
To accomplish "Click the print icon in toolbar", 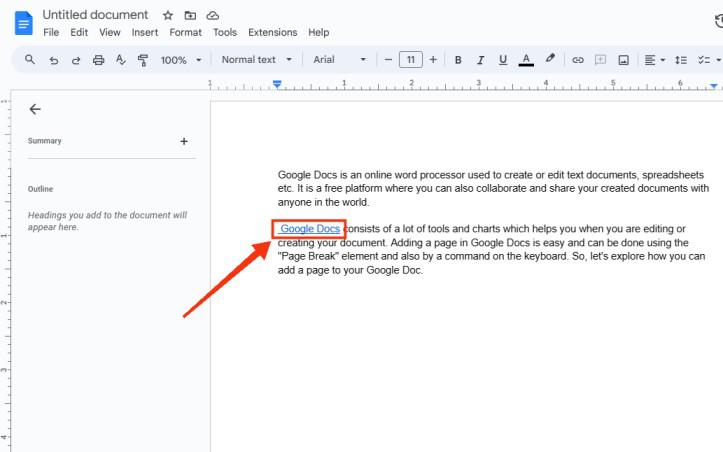I will [x=98, y=60].
